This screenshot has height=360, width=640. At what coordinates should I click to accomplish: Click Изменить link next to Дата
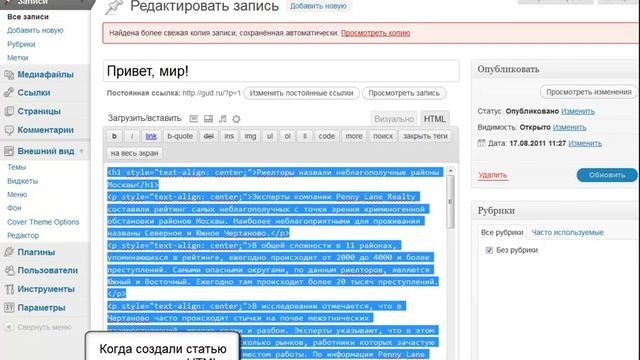(585, 143)
